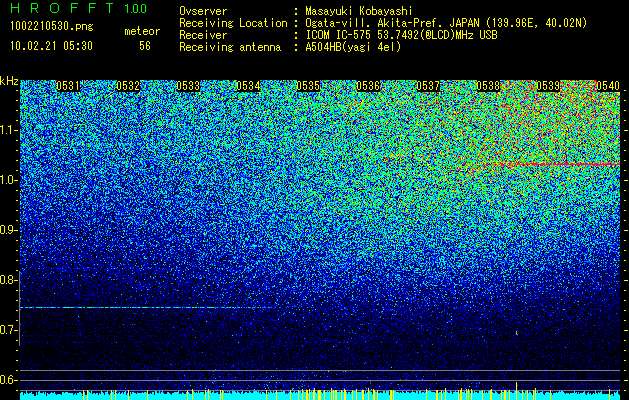This screenshot has width=629, height=400.
Task: Click the kHz axis unit label
Action: point(9,81)
